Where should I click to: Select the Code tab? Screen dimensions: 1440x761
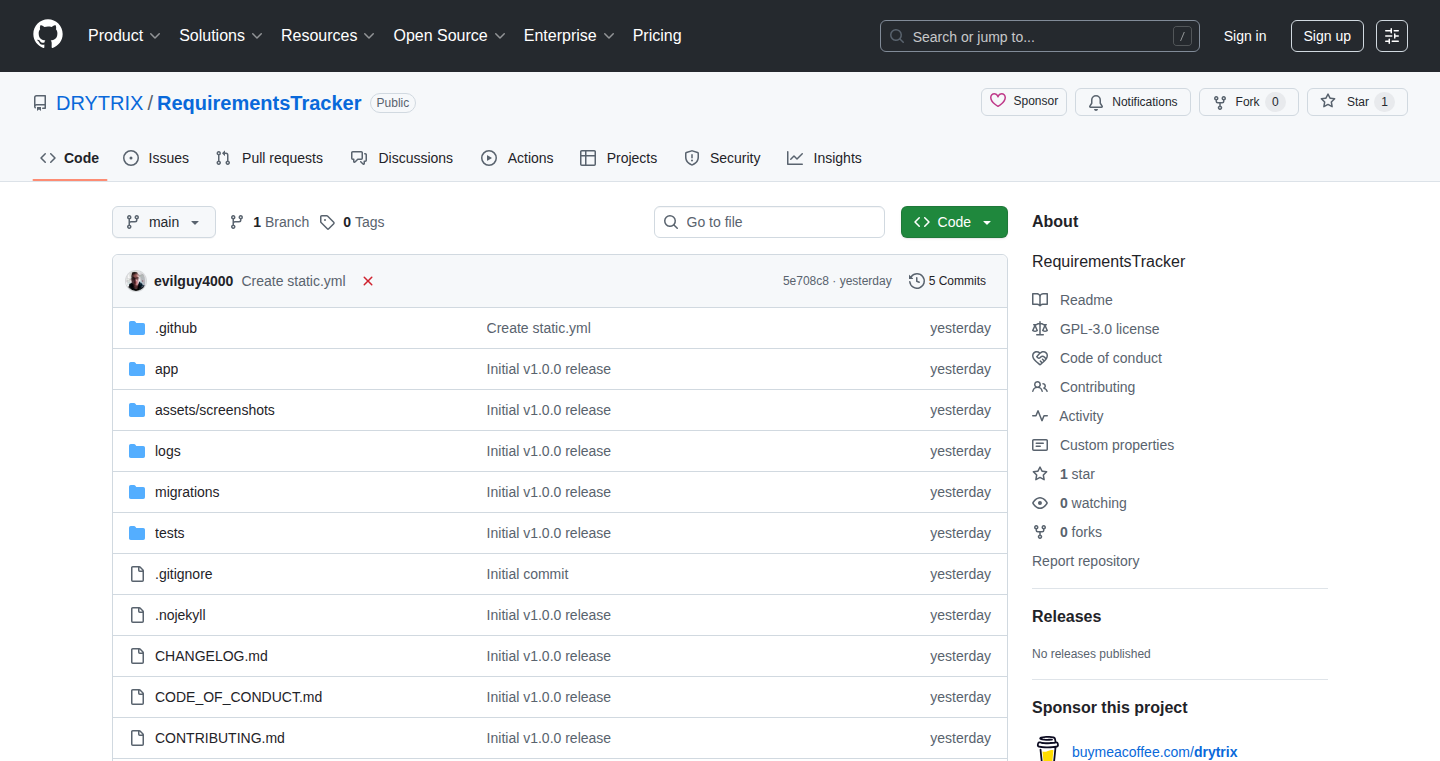click(70, 158)
